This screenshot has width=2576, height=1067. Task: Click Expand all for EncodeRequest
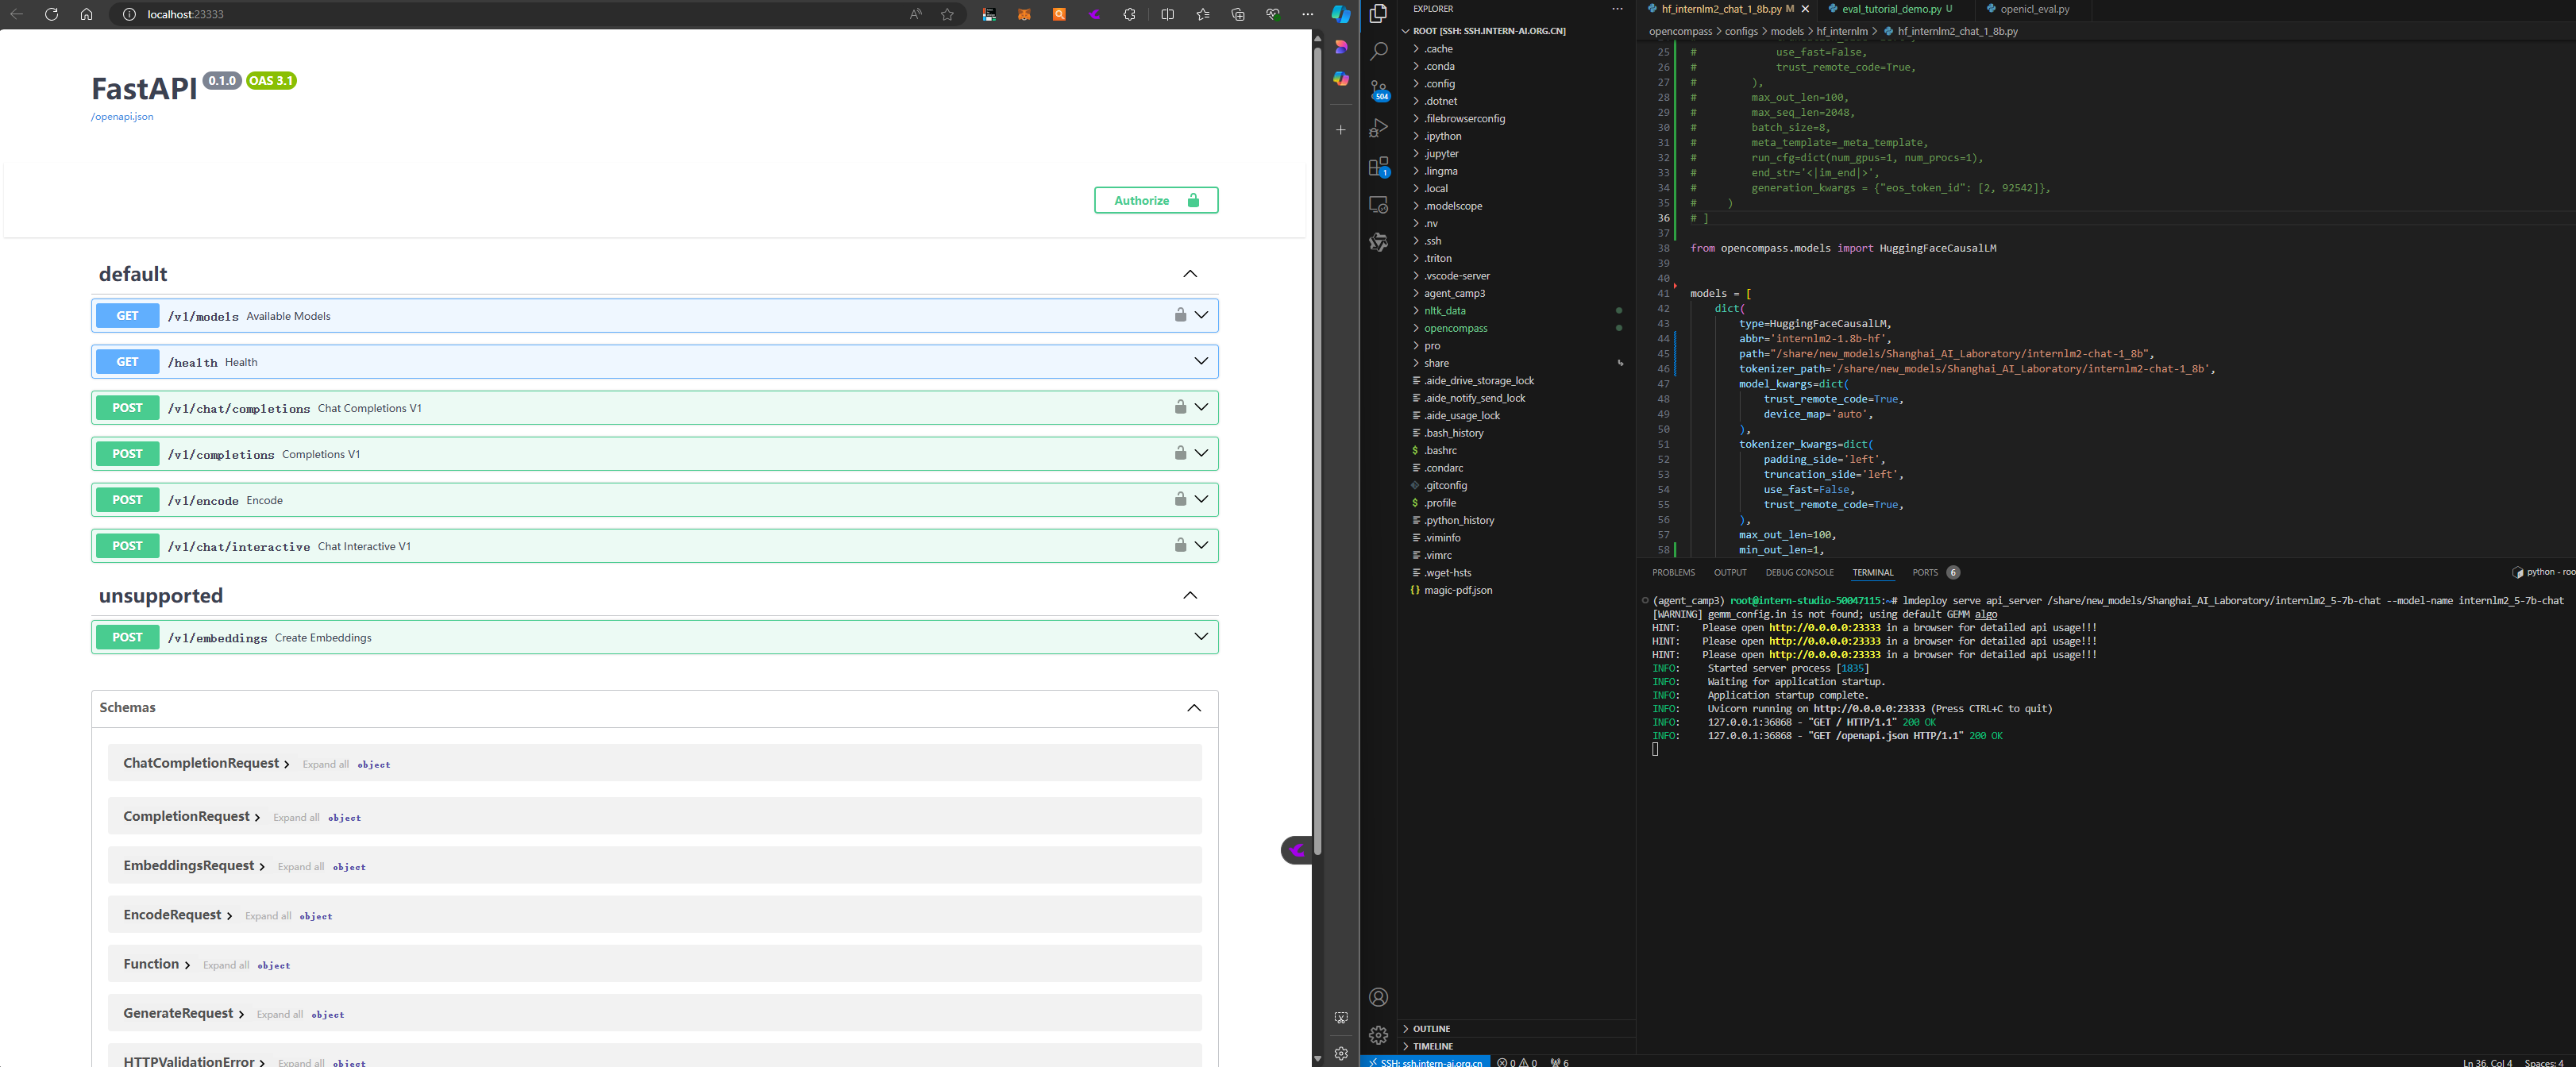pos(268,916)
